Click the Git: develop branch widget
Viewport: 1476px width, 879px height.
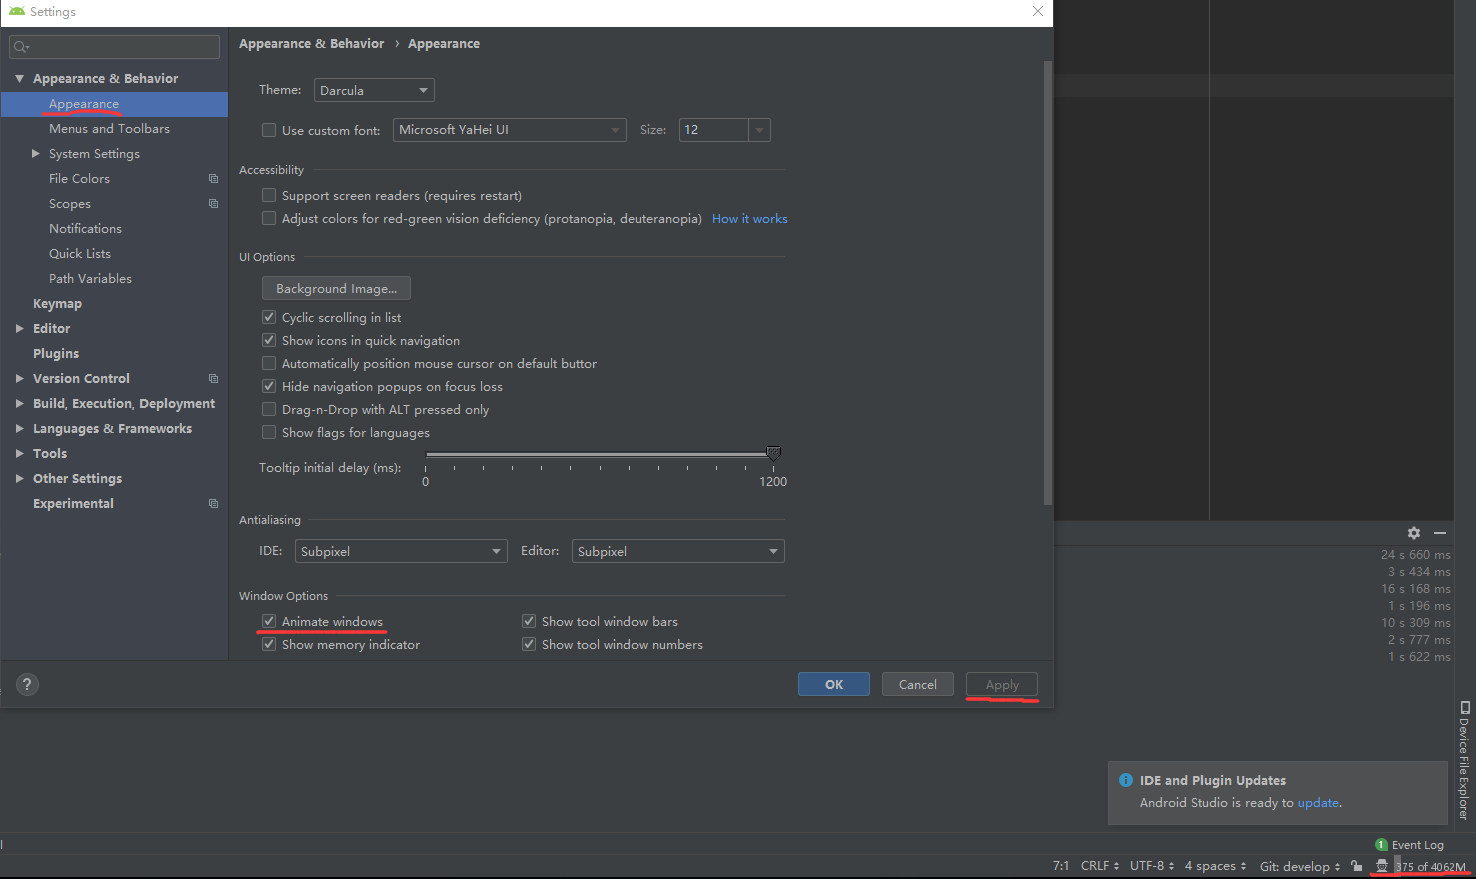coord(1300,866)
